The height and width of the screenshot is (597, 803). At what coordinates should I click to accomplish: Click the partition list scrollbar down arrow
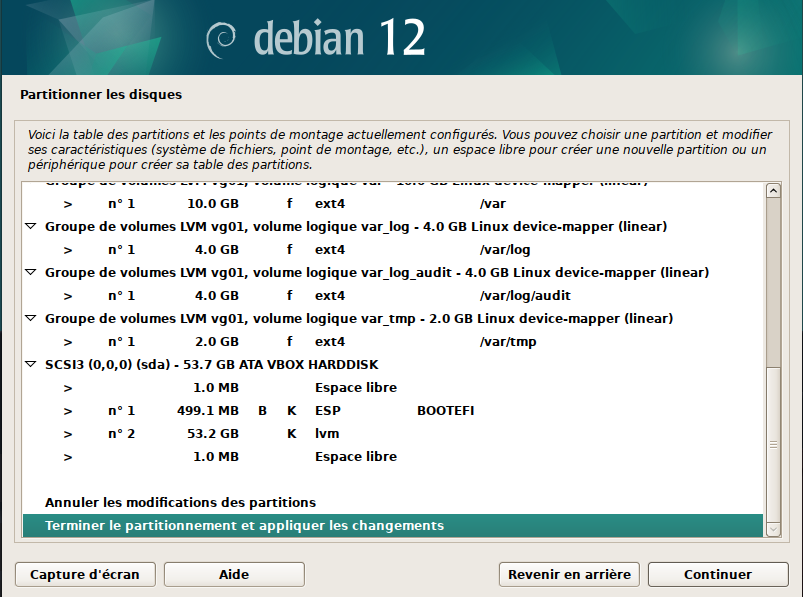click(x=773, y=529)
